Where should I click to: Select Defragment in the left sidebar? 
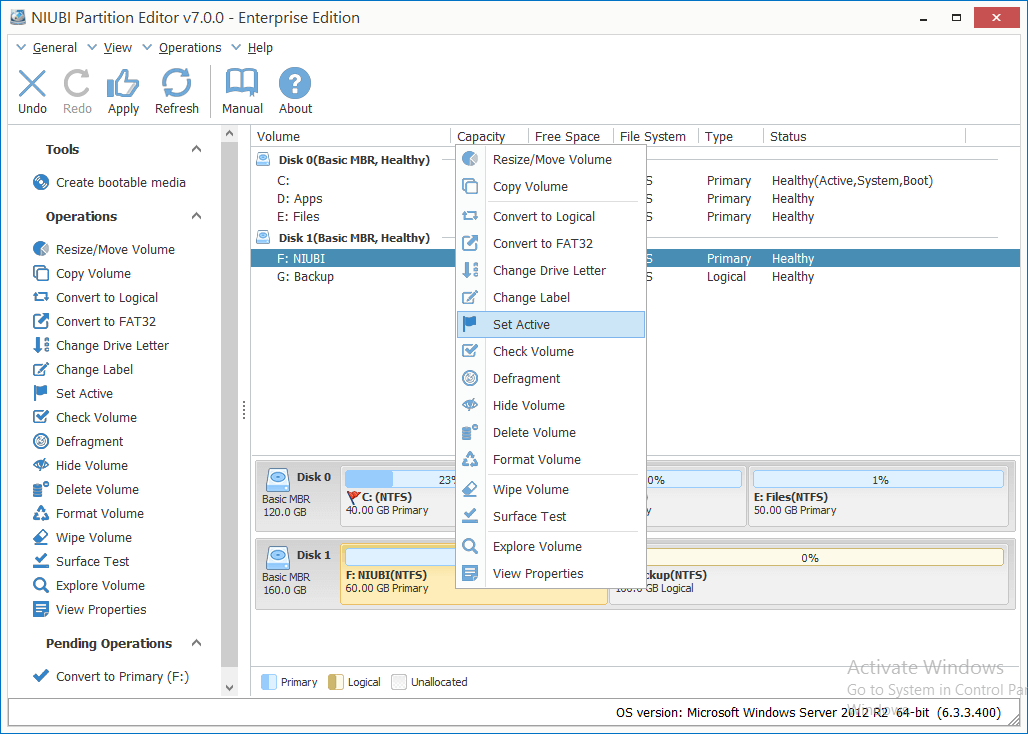[89, 441]
